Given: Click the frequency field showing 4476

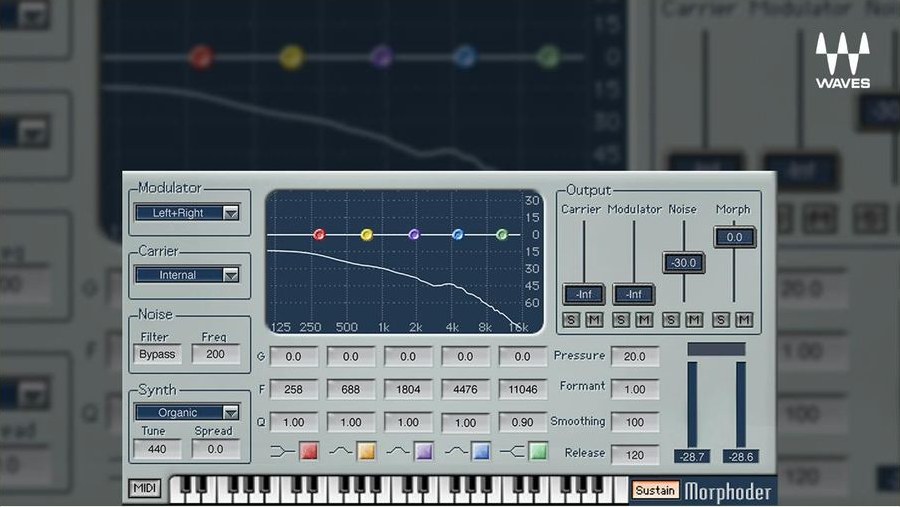Looking at the screenshot, I should (465, 389).
